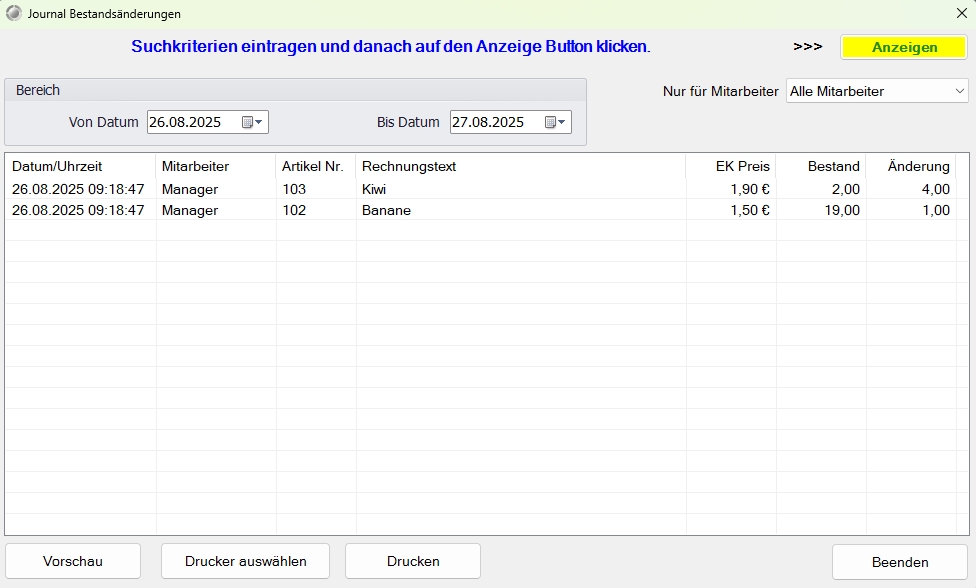This screenshot has height=588, width=976.
Task: Open the Von Datum calendar picker
Action: 253,122
